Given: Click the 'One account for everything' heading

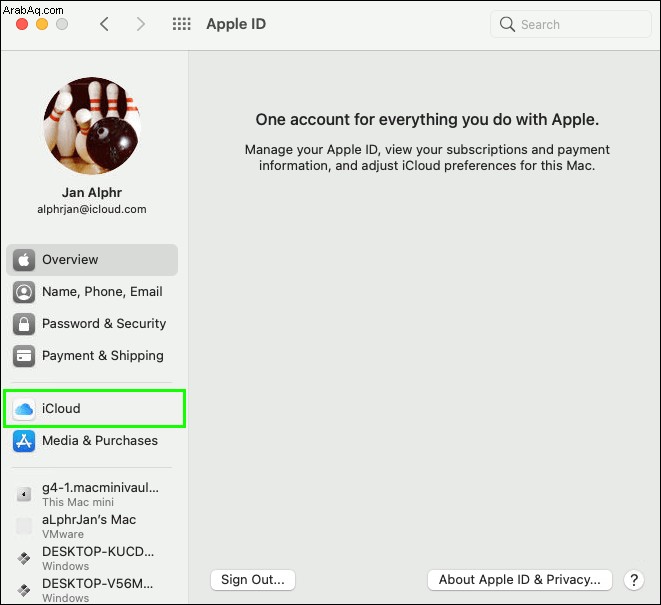Looking at the screenshot, I should [x=427, y=120].
